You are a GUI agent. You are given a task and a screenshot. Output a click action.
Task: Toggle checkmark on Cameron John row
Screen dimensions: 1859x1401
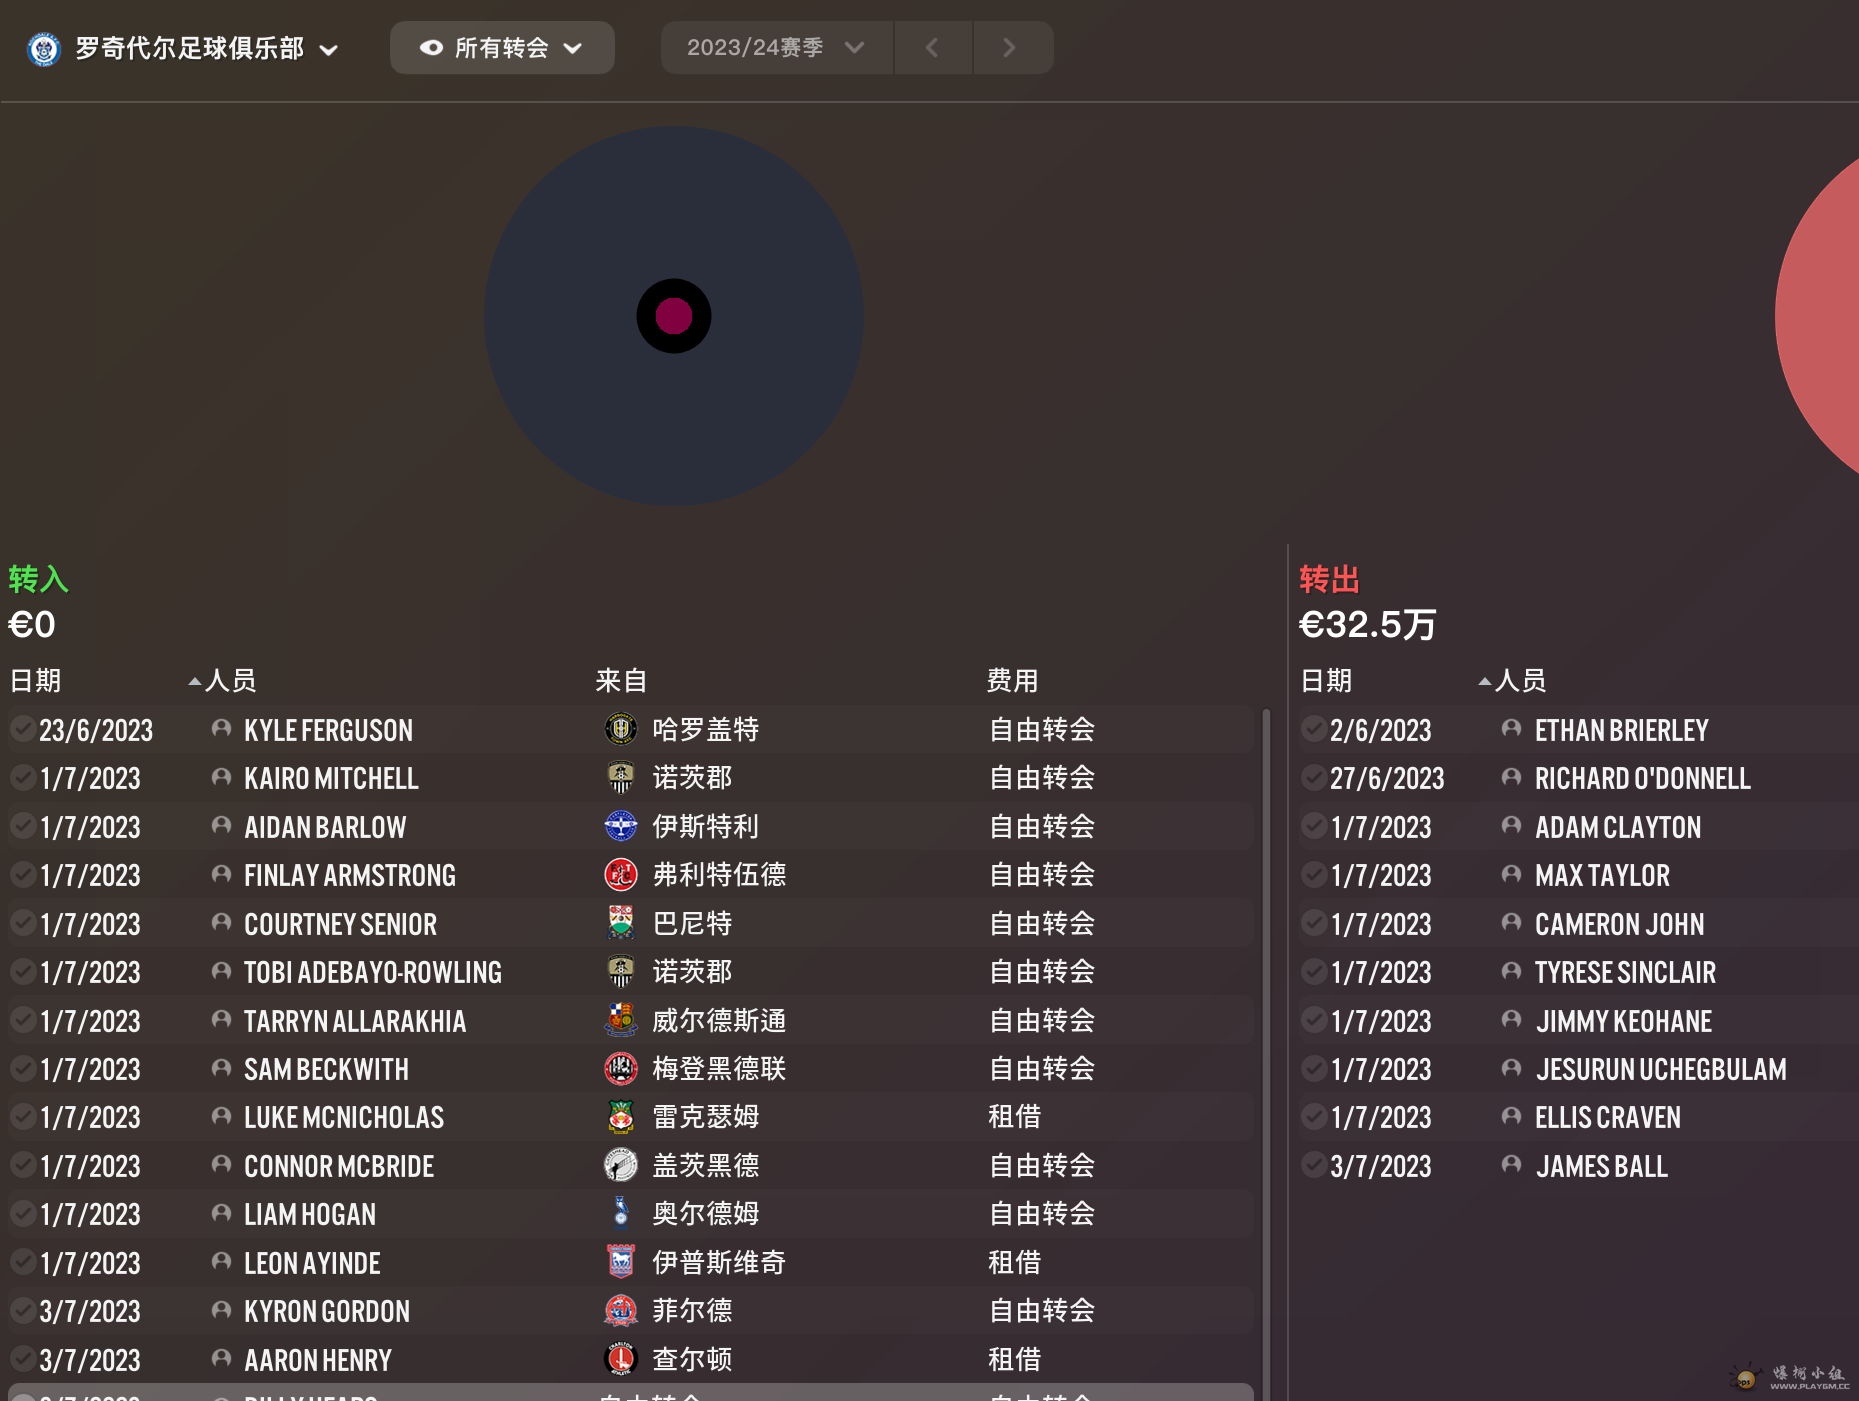point(1313,923)
